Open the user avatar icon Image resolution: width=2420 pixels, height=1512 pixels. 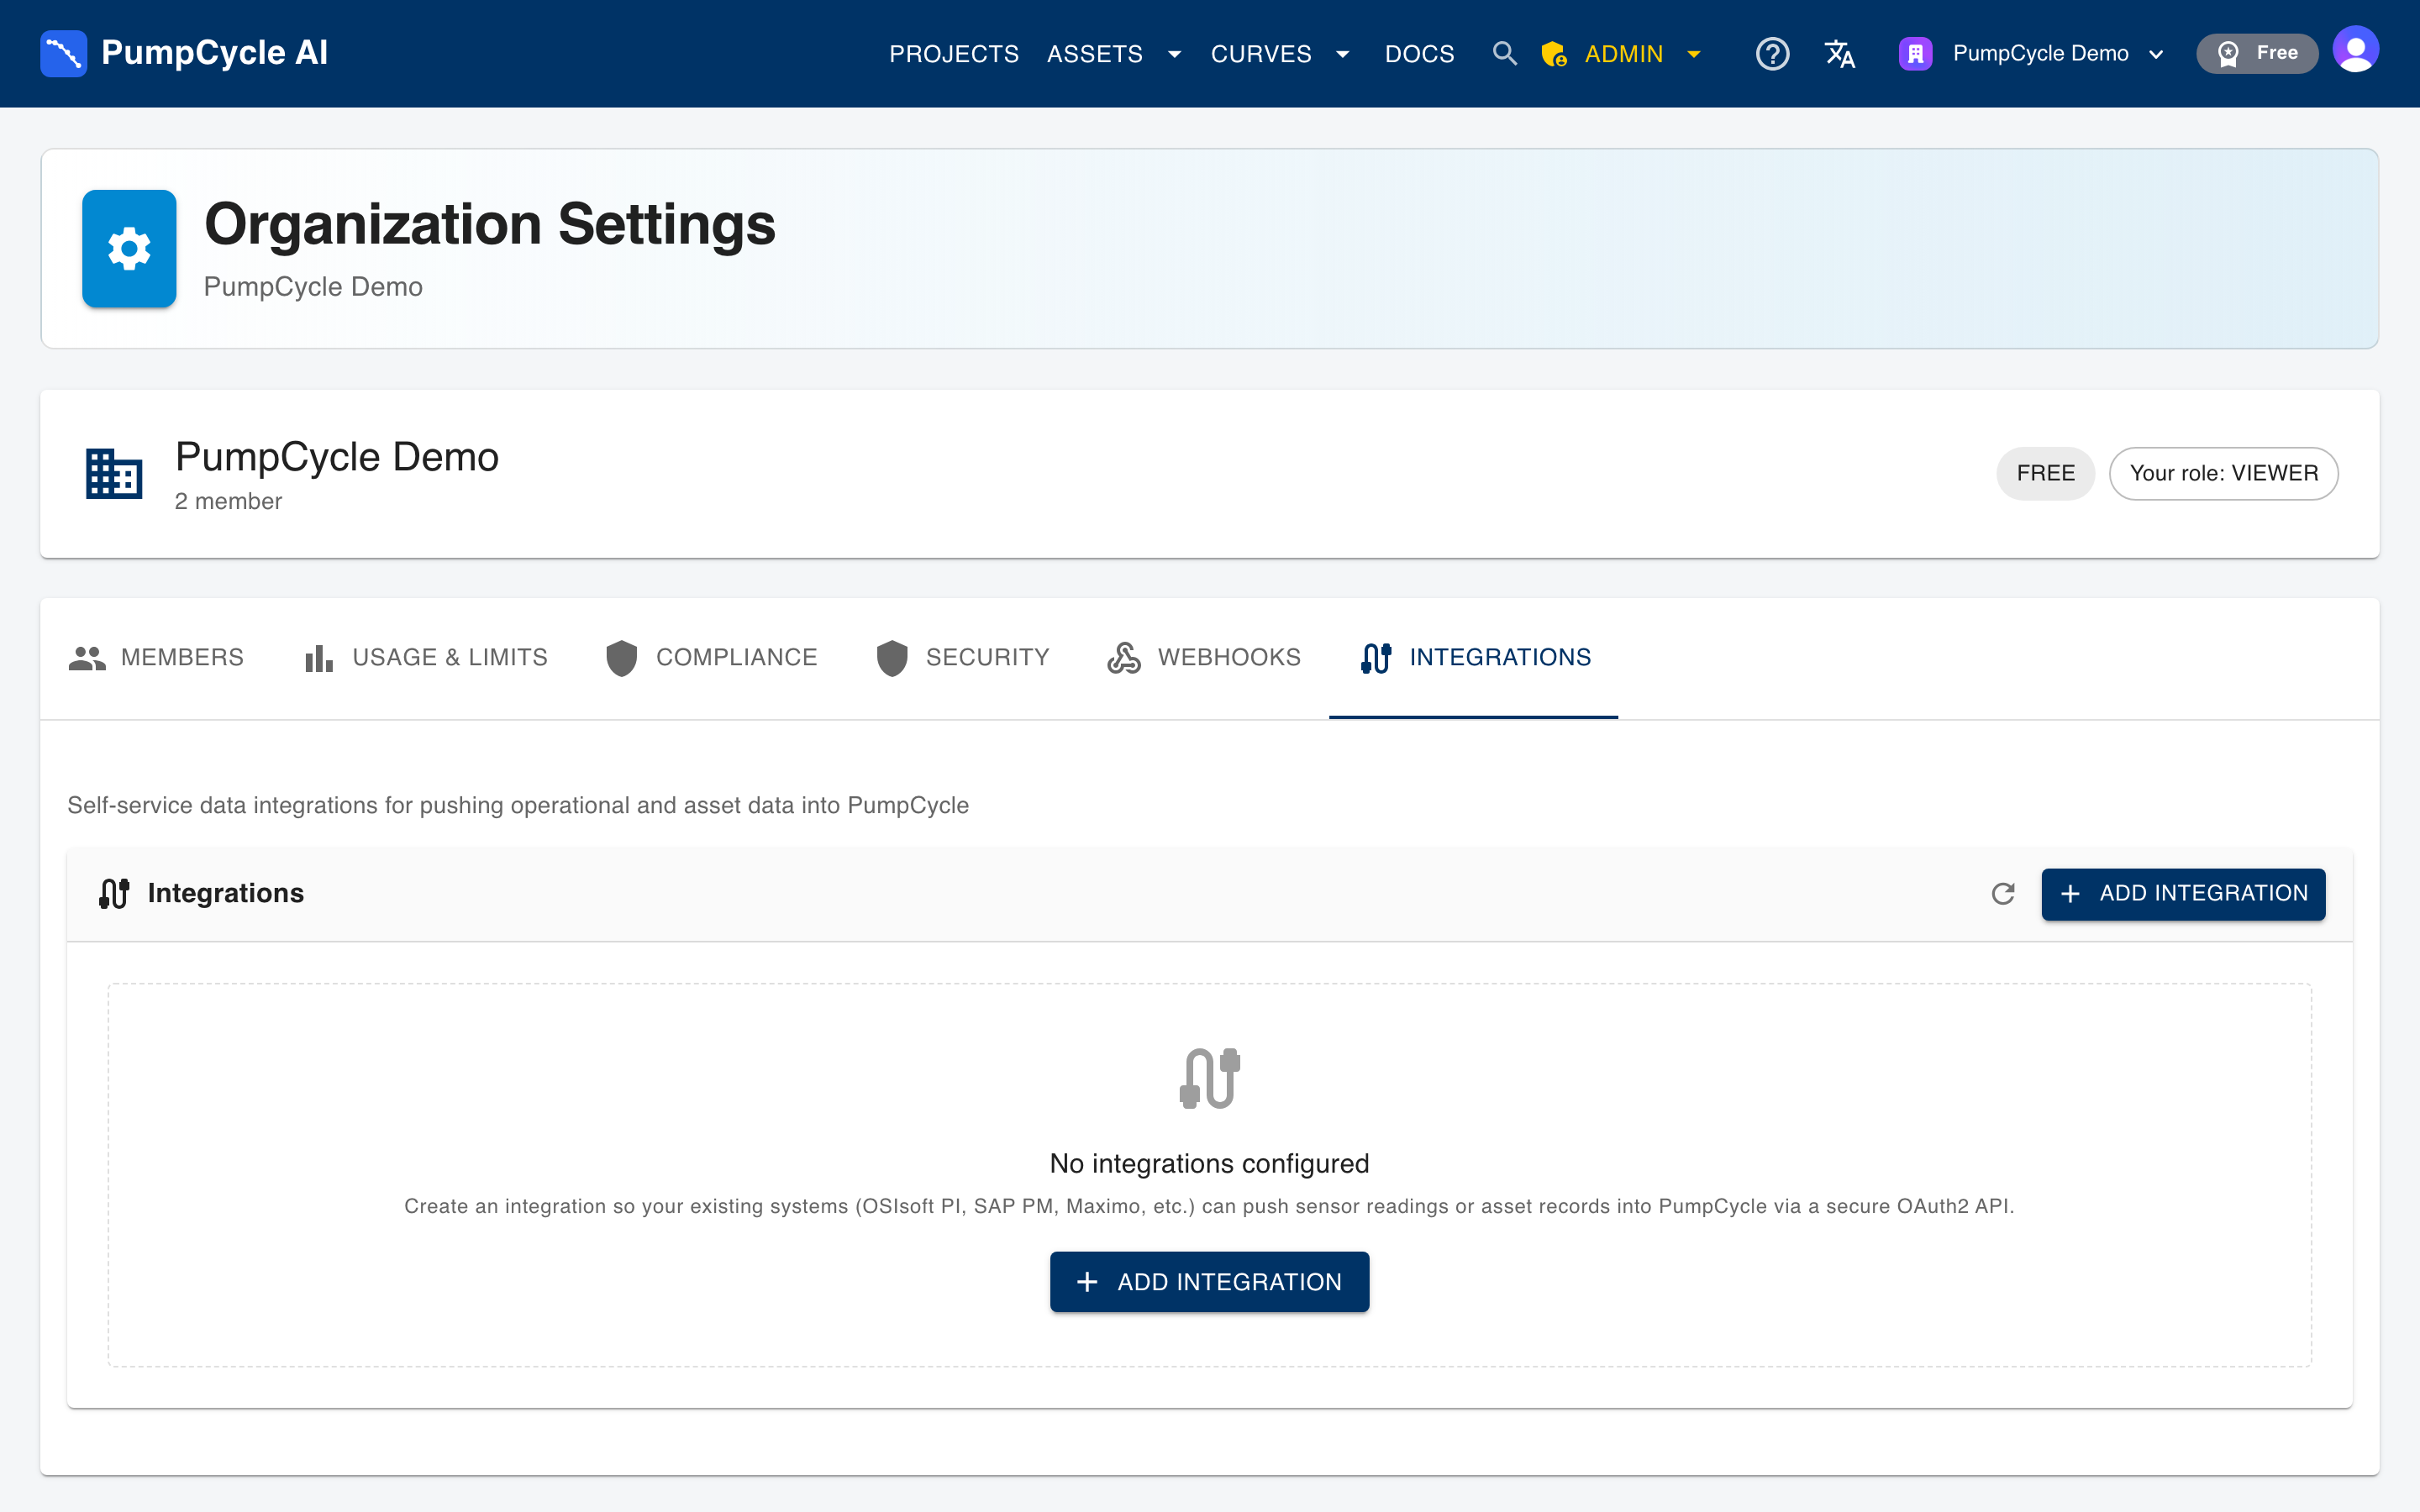pyautogui.click(x=2355, y=50)
